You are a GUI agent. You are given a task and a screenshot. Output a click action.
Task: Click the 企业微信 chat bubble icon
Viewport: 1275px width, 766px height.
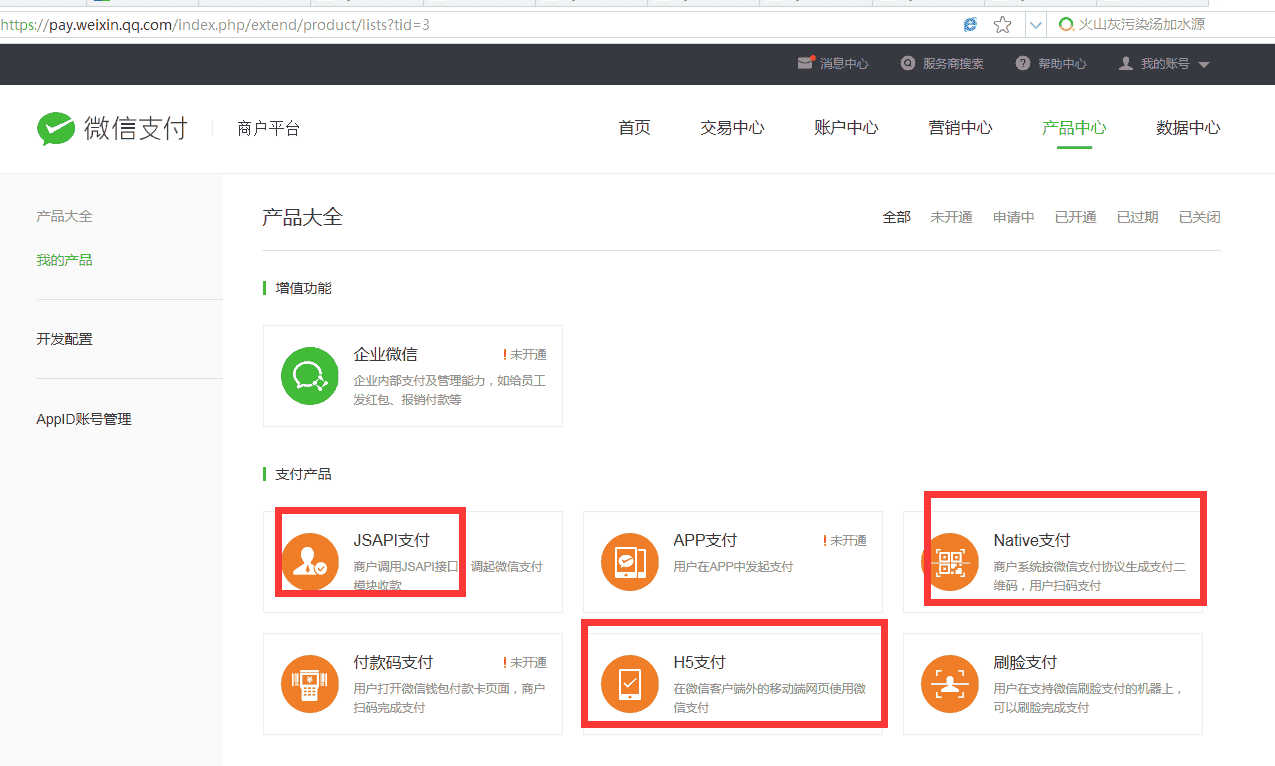(309, 376)
